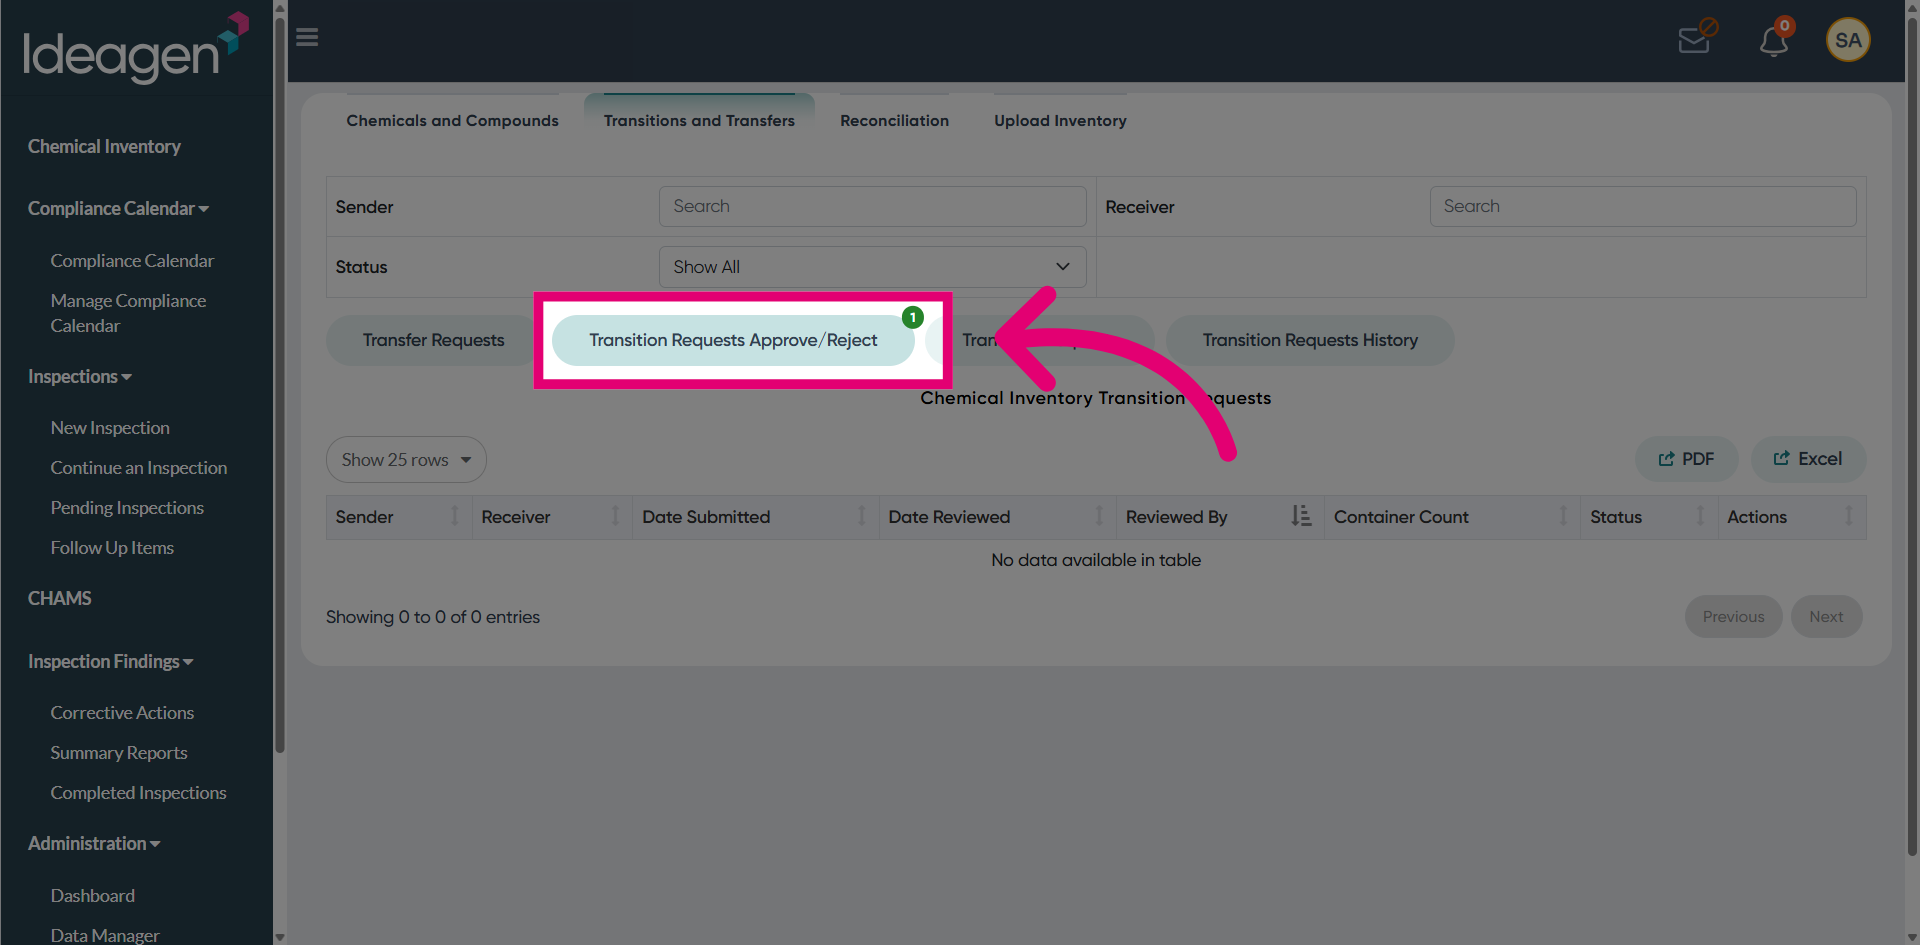Image resolution: width=1920 pixels, height=945 pixels.
Task: Switch to Reconciliation tab
Action: (x=894, y=120)
